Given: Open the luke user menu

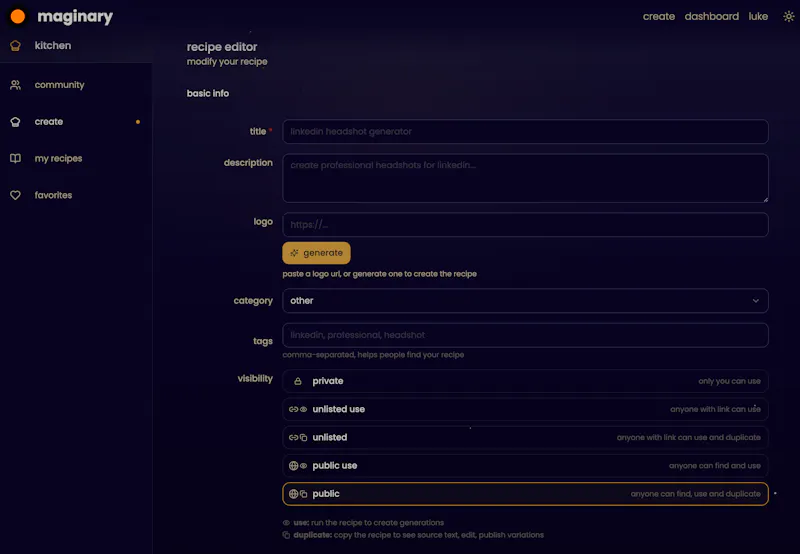Looking at the screenshot, I should tap(758, 16).
